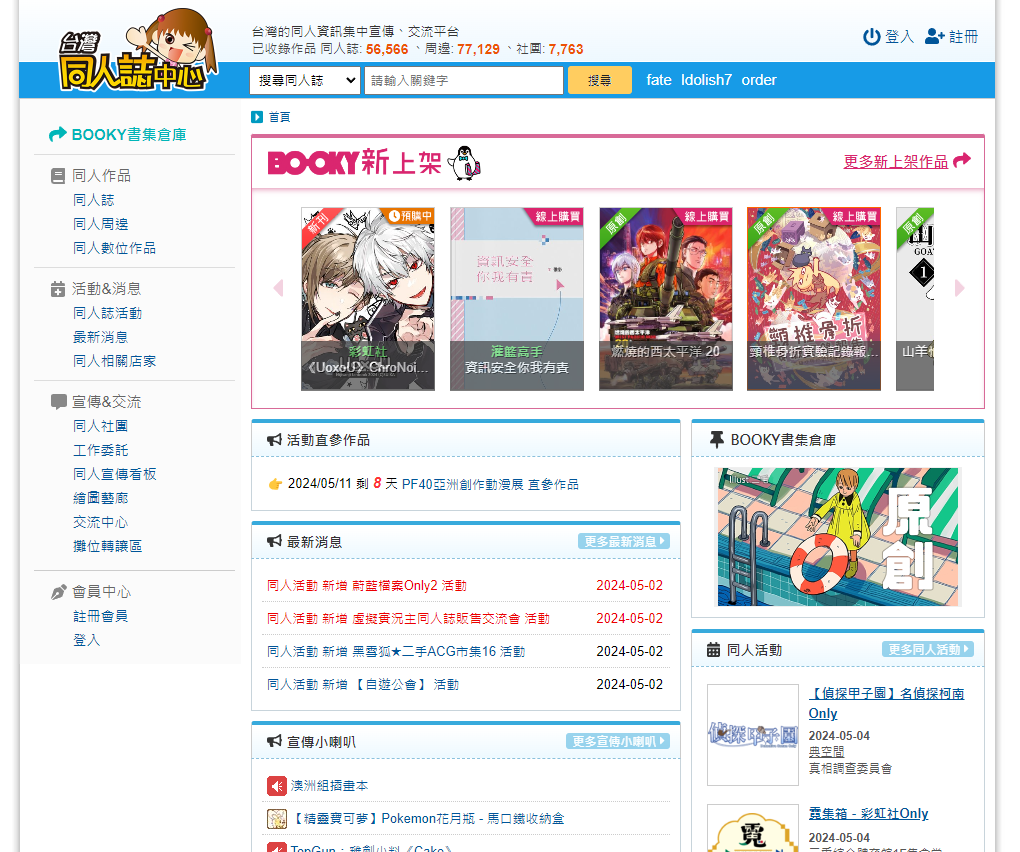Click the keyword search input field
Viewport: 1020px width, 852px height.
point(464,81)
